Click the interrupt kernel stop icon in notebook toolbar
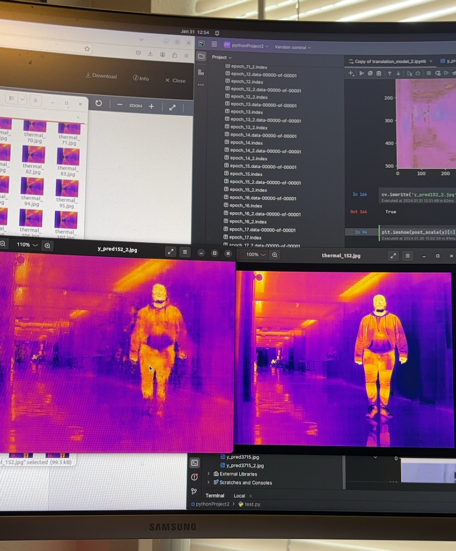The height and width of the screenshot is (551, 456). [x=429, y=73]
